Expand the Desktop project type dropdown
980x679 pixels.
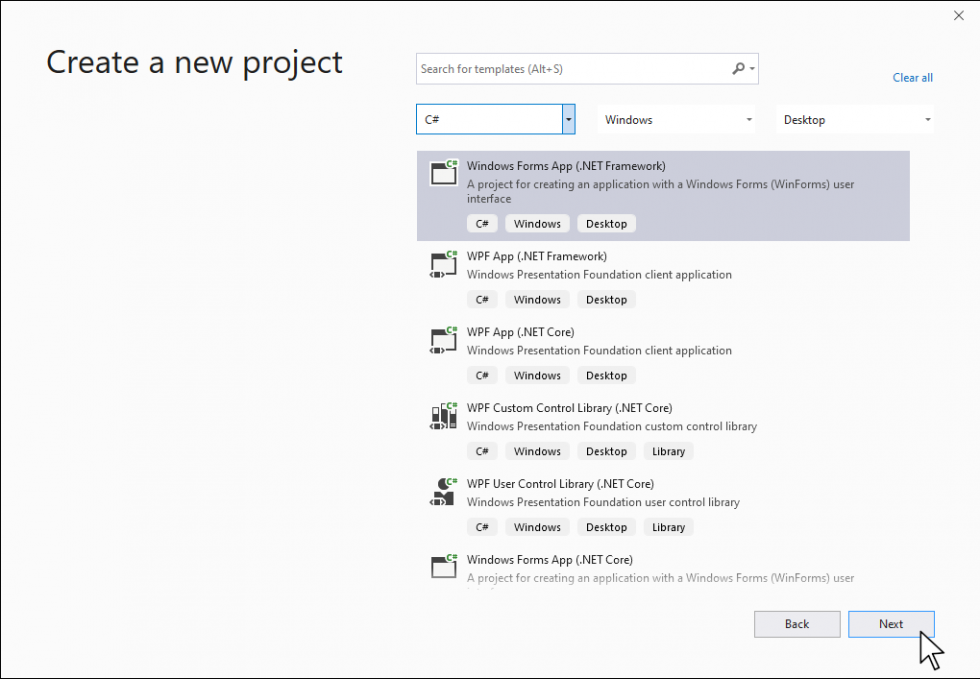click(857, 120)
